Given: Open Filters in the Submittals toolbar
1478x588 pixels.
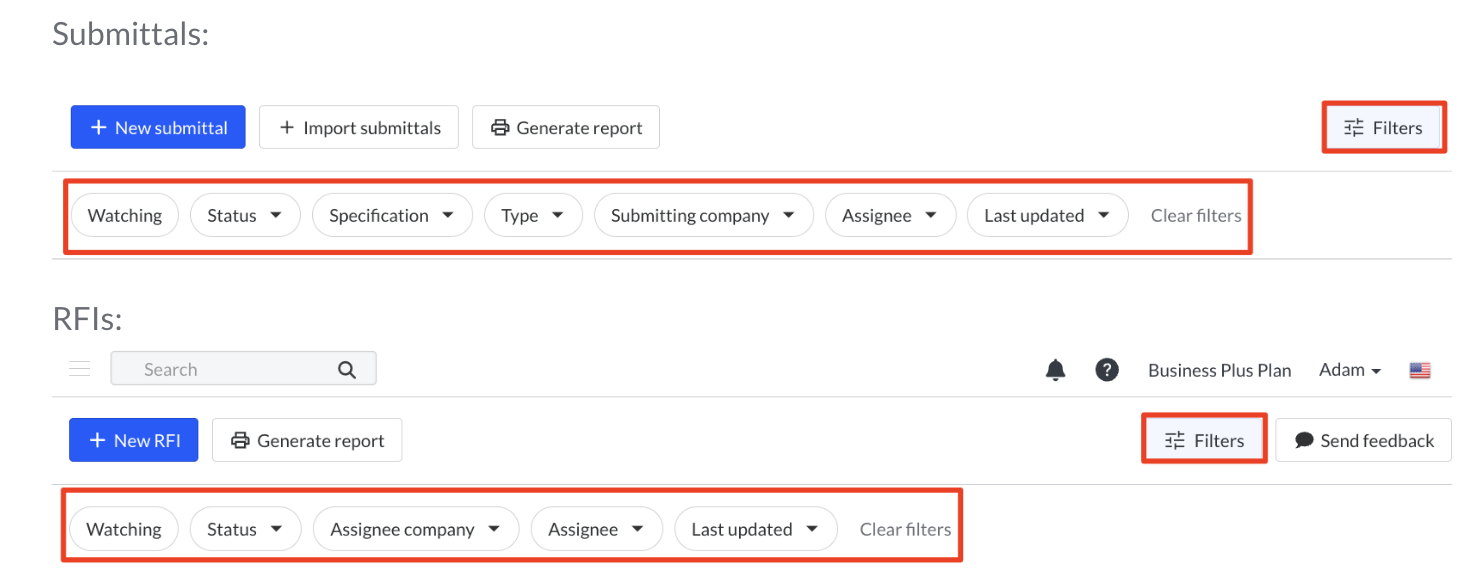Looking at the screenshot, I should (x=1383, y=127).
